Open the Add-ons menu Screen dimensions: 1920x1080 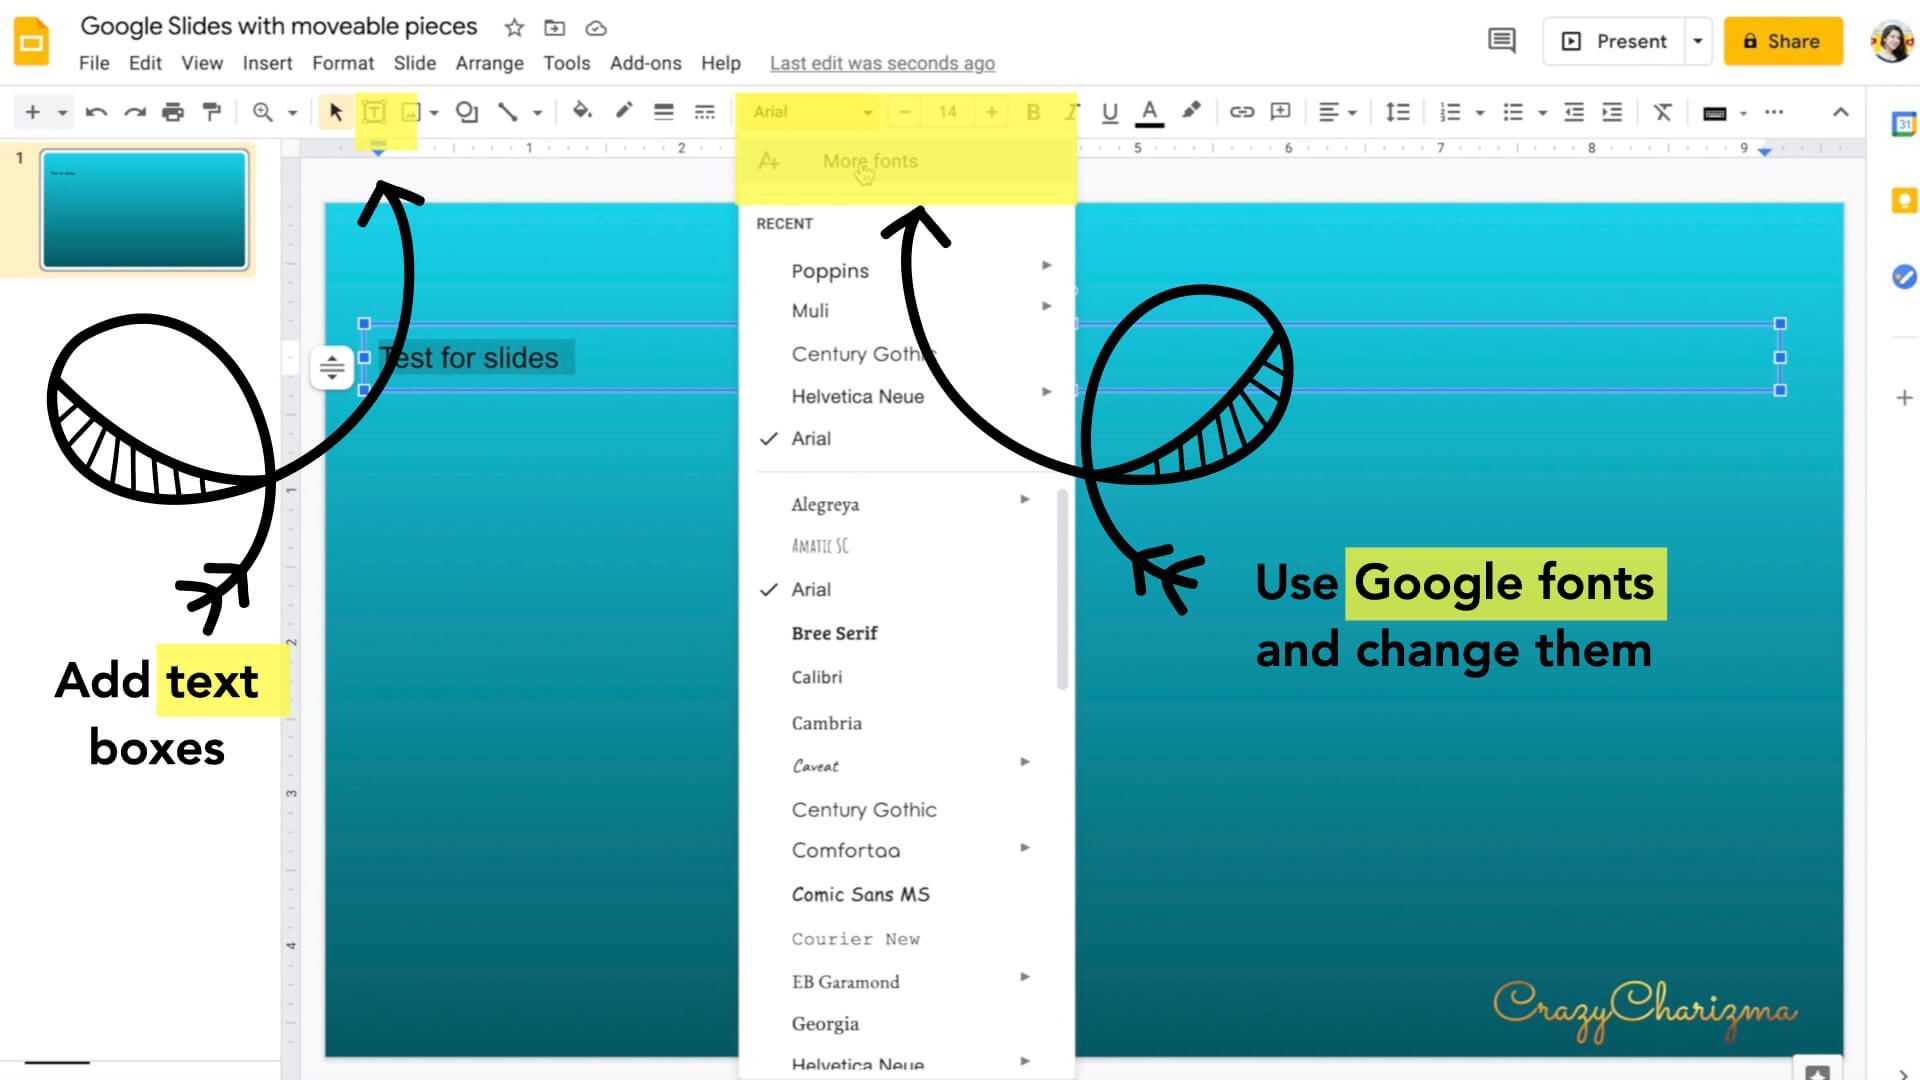646,63
